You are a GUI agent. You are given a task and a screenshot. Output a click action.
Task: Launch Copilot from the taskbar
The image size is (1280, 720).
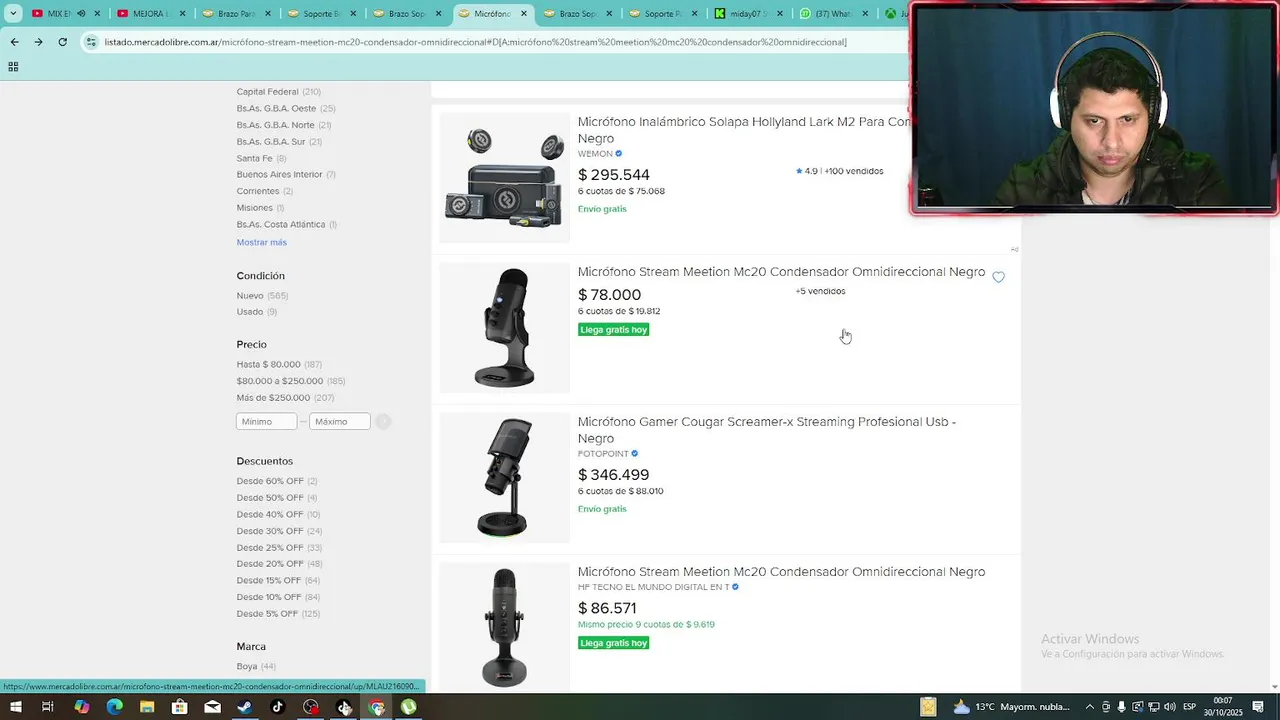pos(81,707)
